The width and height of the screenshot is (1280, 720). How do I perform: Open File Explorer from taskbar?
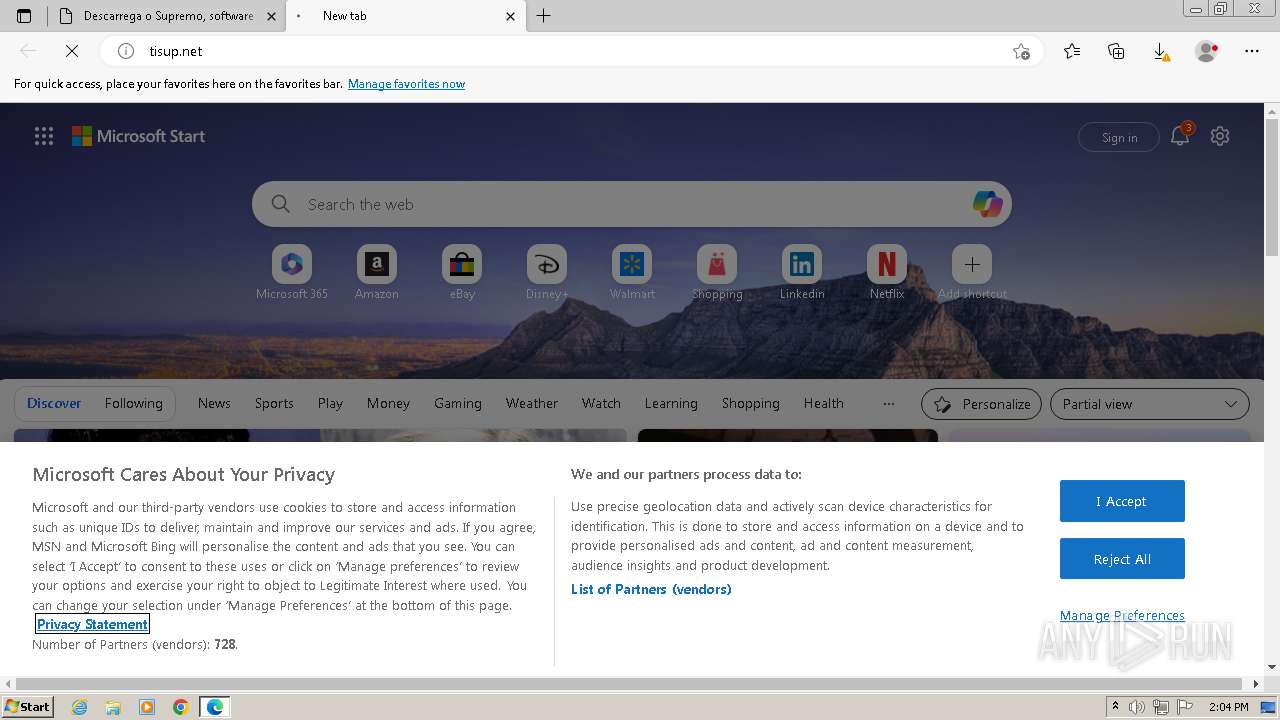click(x=113, y=707)
